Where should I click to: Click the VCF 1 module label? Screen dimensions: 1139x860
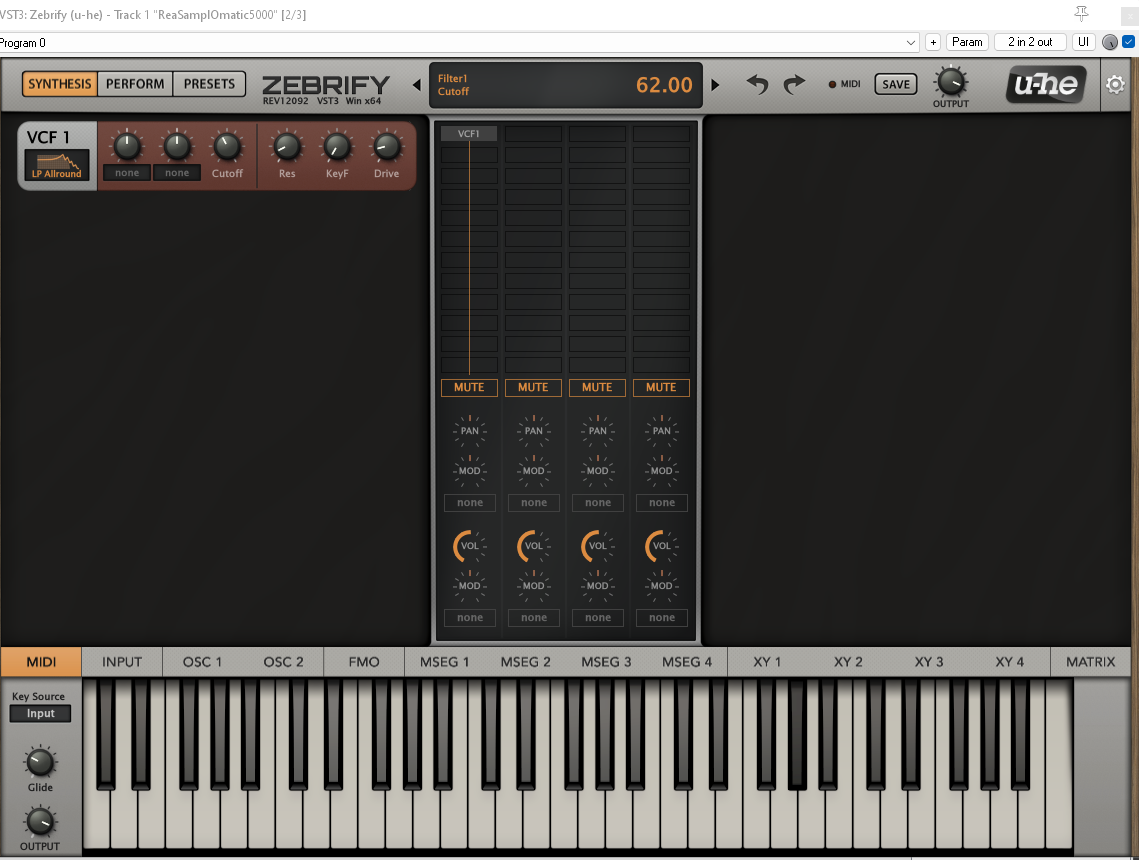pyautogui.click(x=48, y=137)
